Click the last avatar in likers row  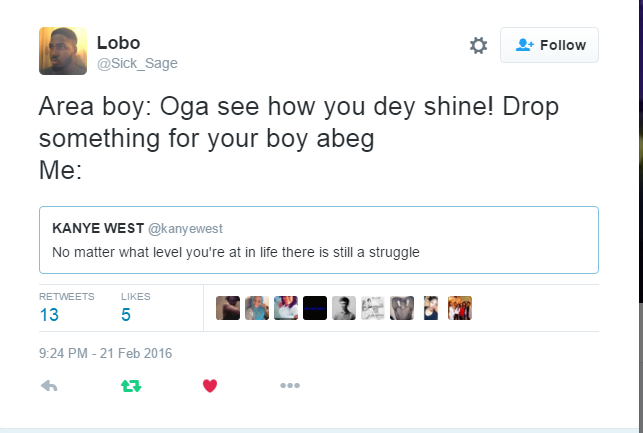pyautogui.click(x=460, y=307)
